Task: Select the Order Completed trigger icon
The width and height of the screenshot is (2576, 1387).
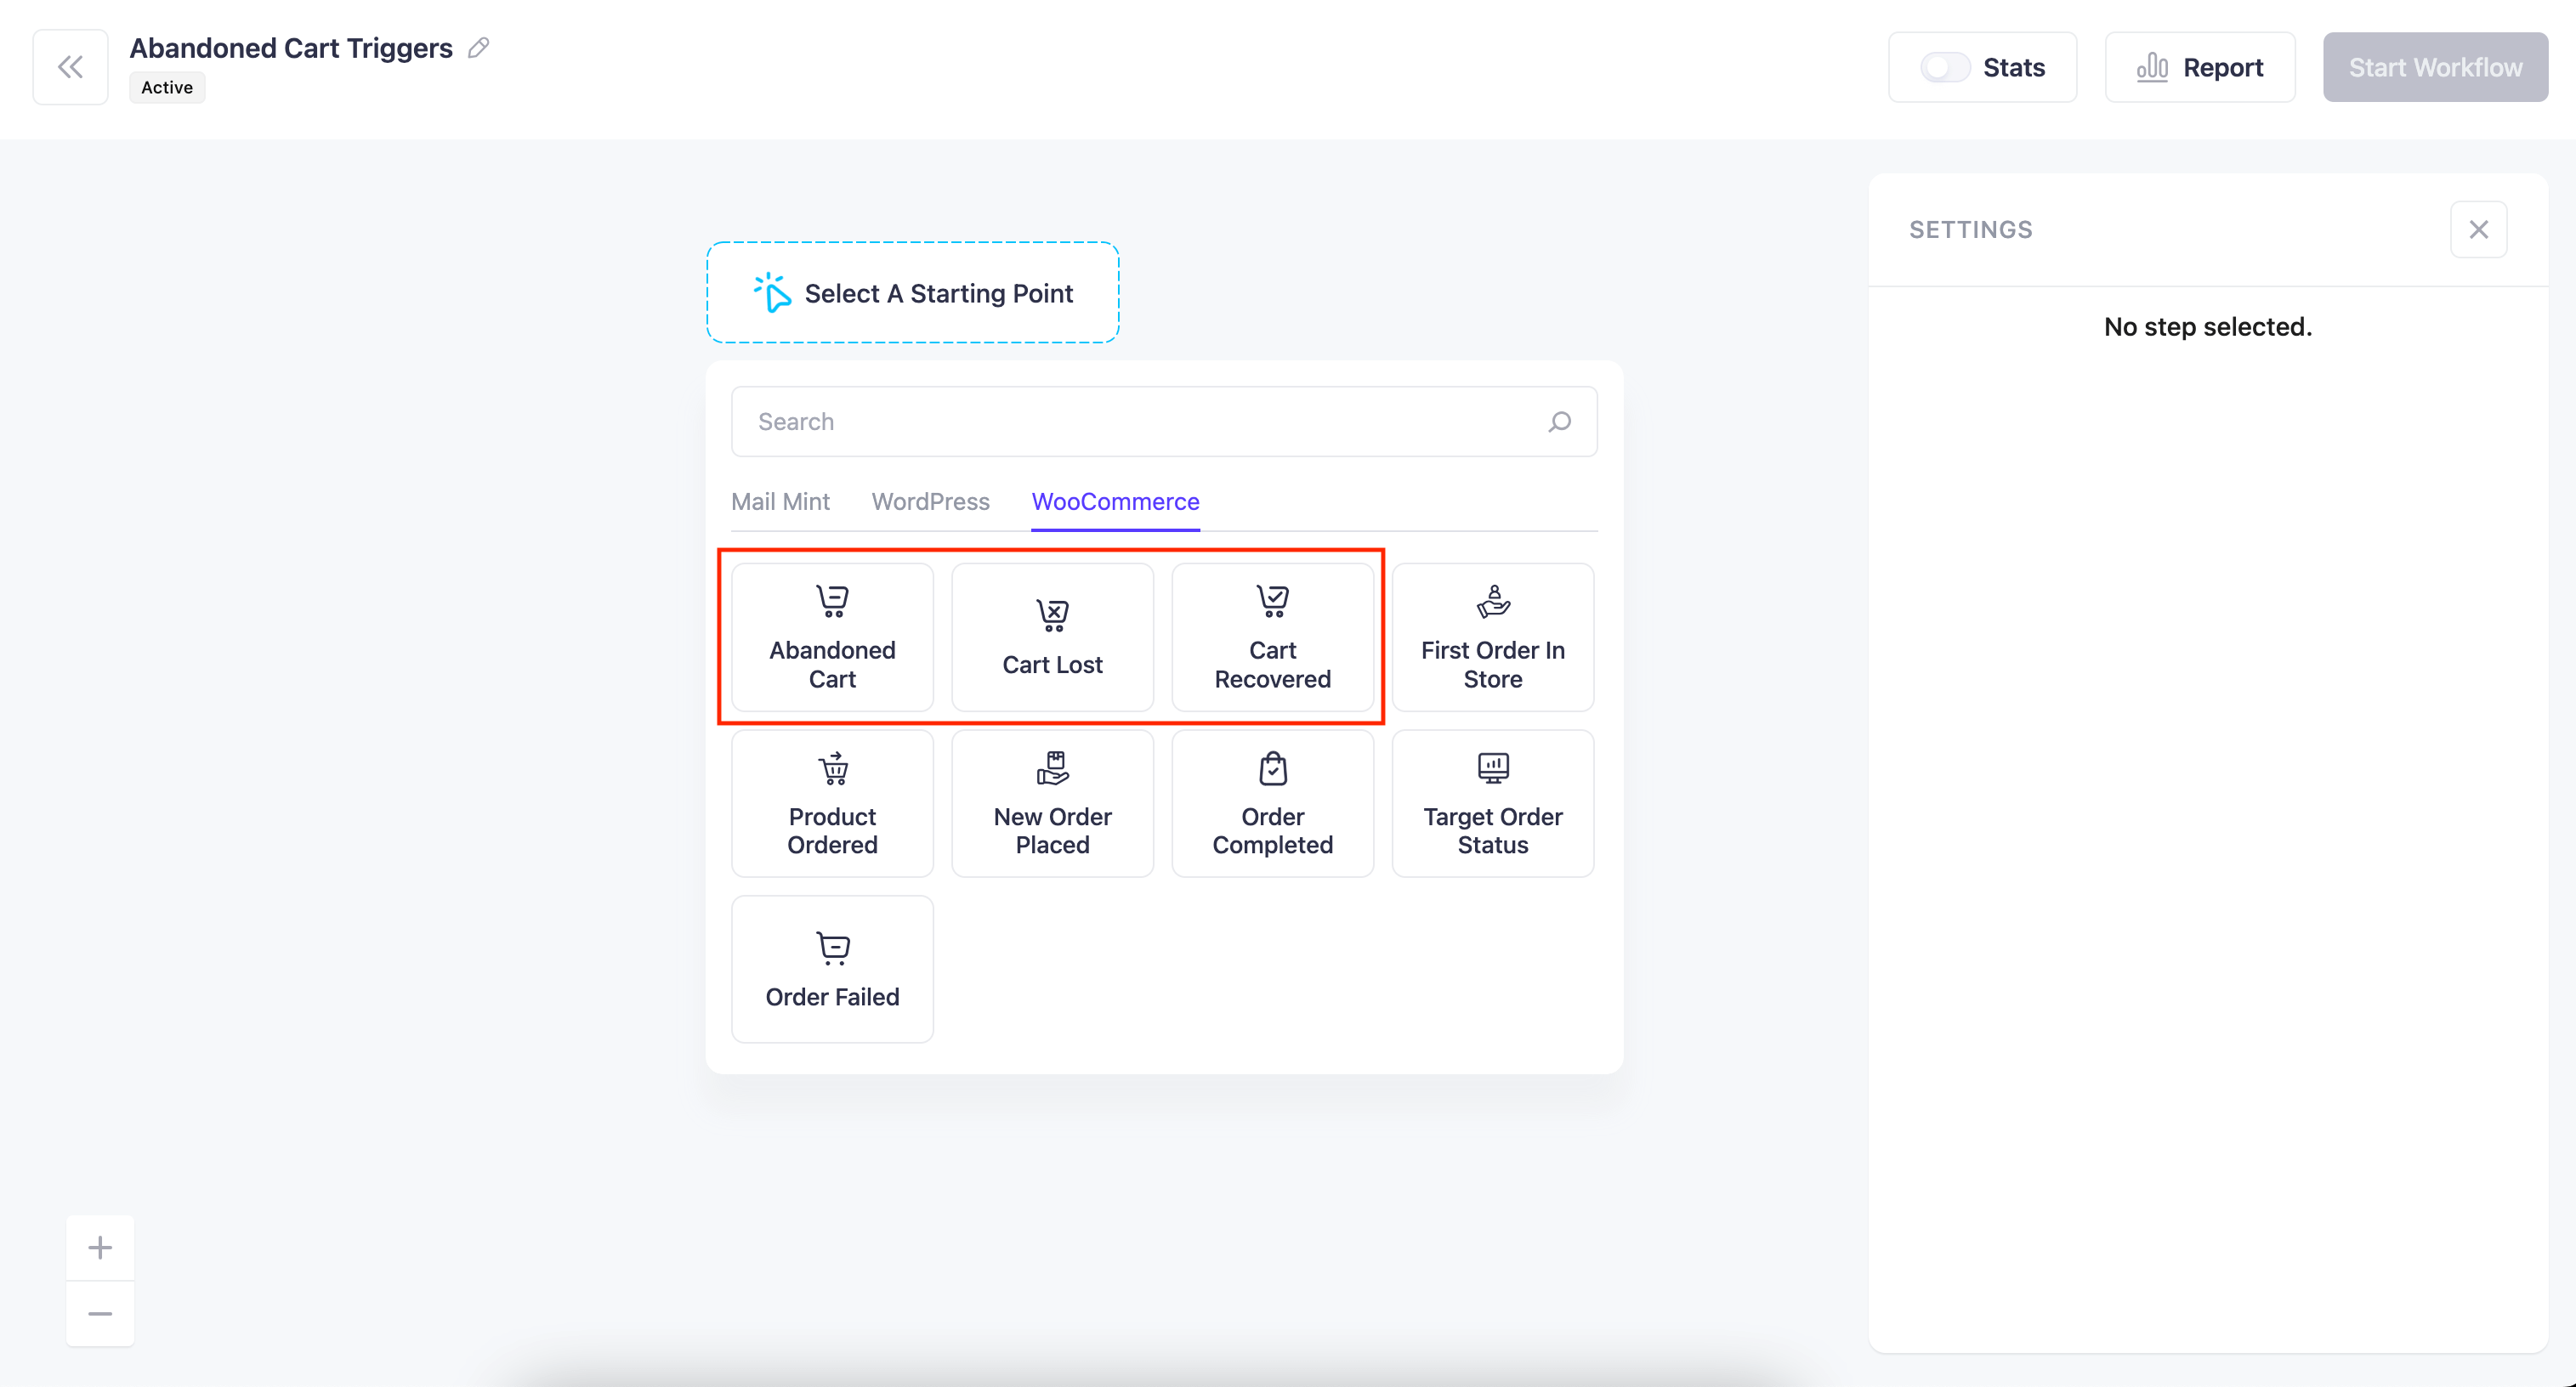Action: point(1273,803)
